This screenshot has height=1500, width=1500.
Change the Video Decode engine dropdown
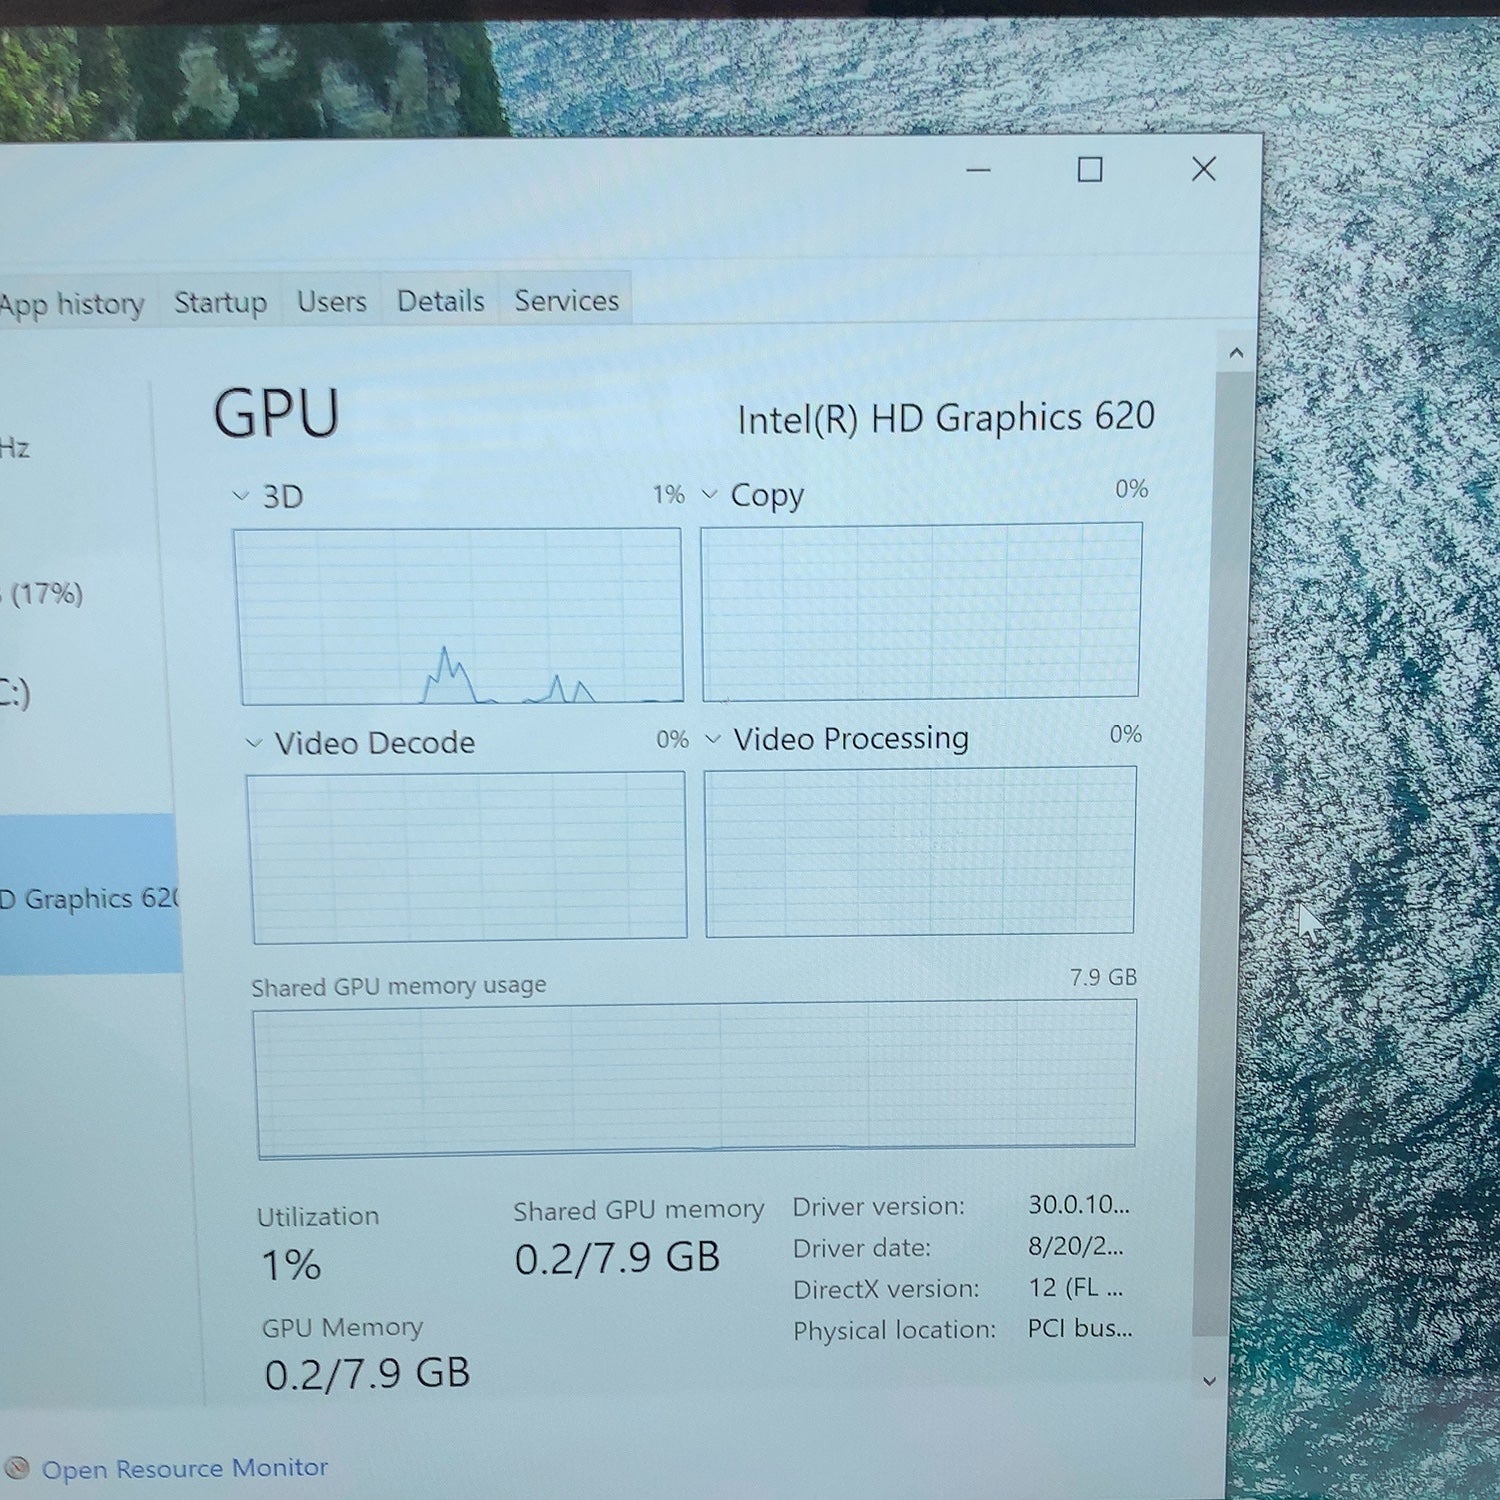pos(254,743)
